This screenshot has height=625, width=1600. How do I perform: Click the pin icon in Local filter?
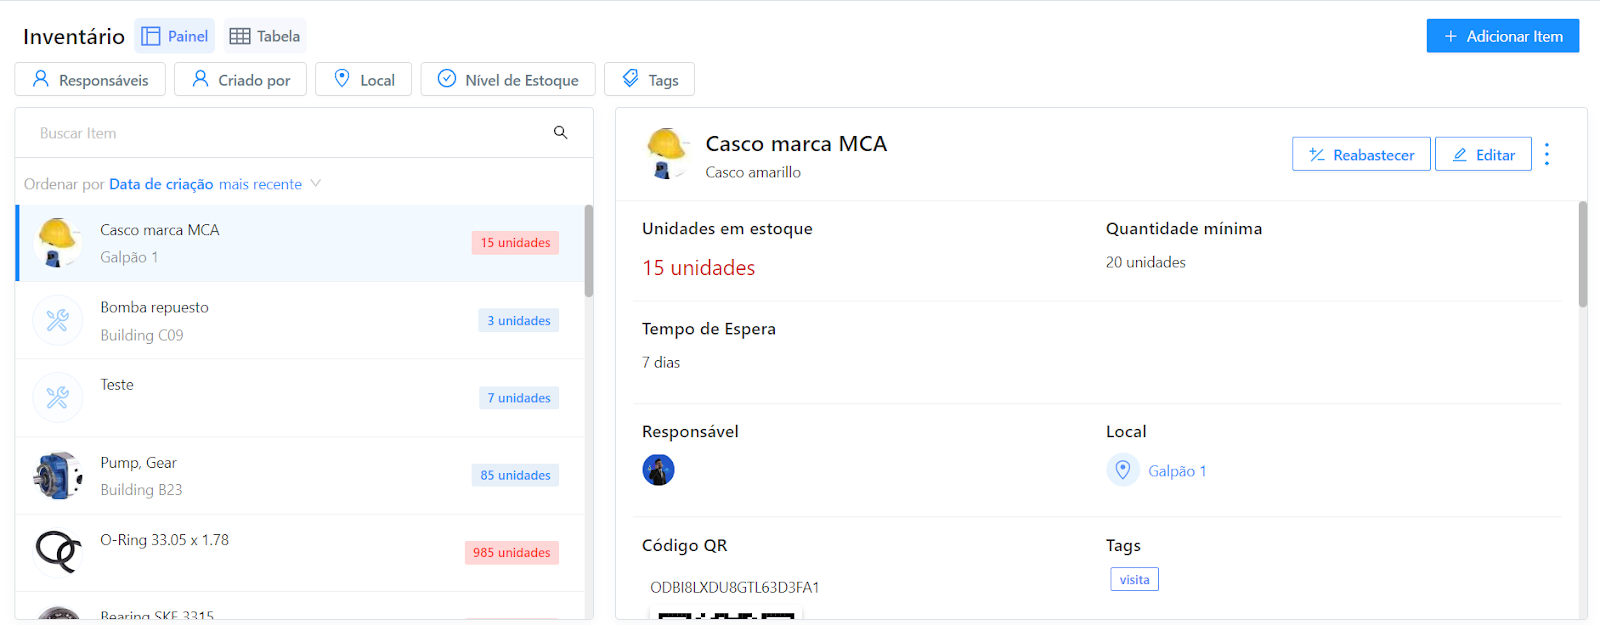tap(342, 78)
